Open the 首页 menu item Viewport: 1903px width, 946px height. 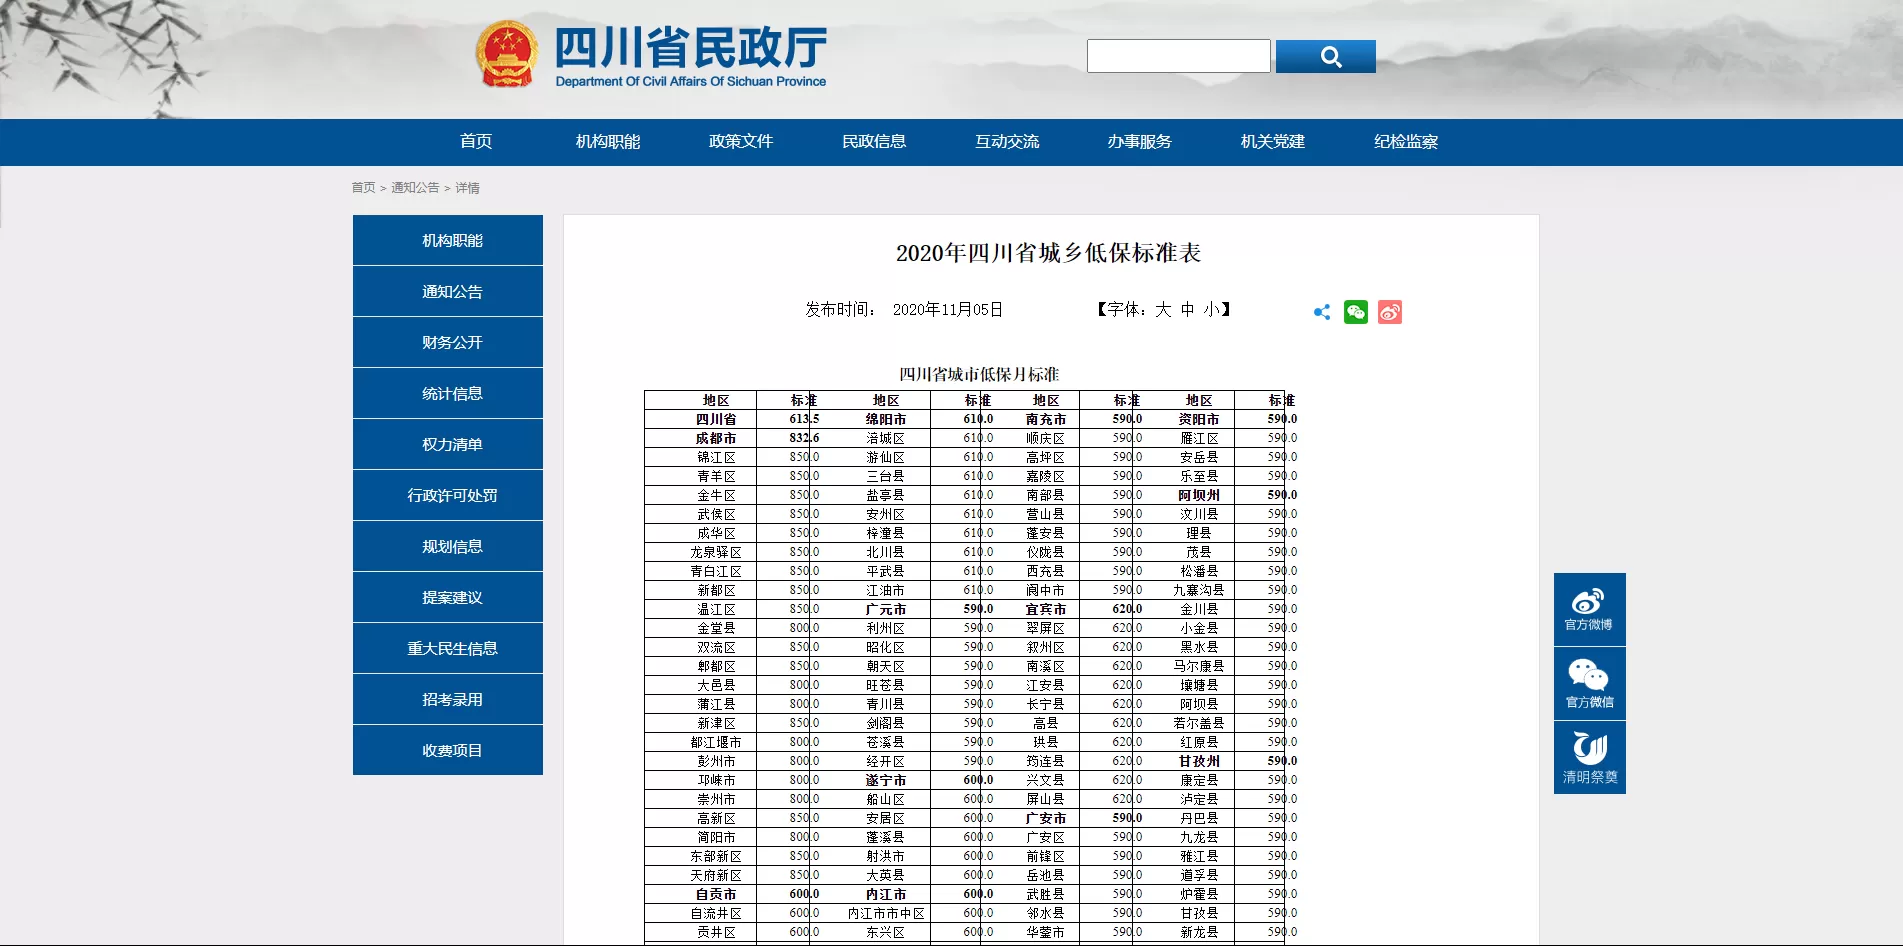click(474, 142)
